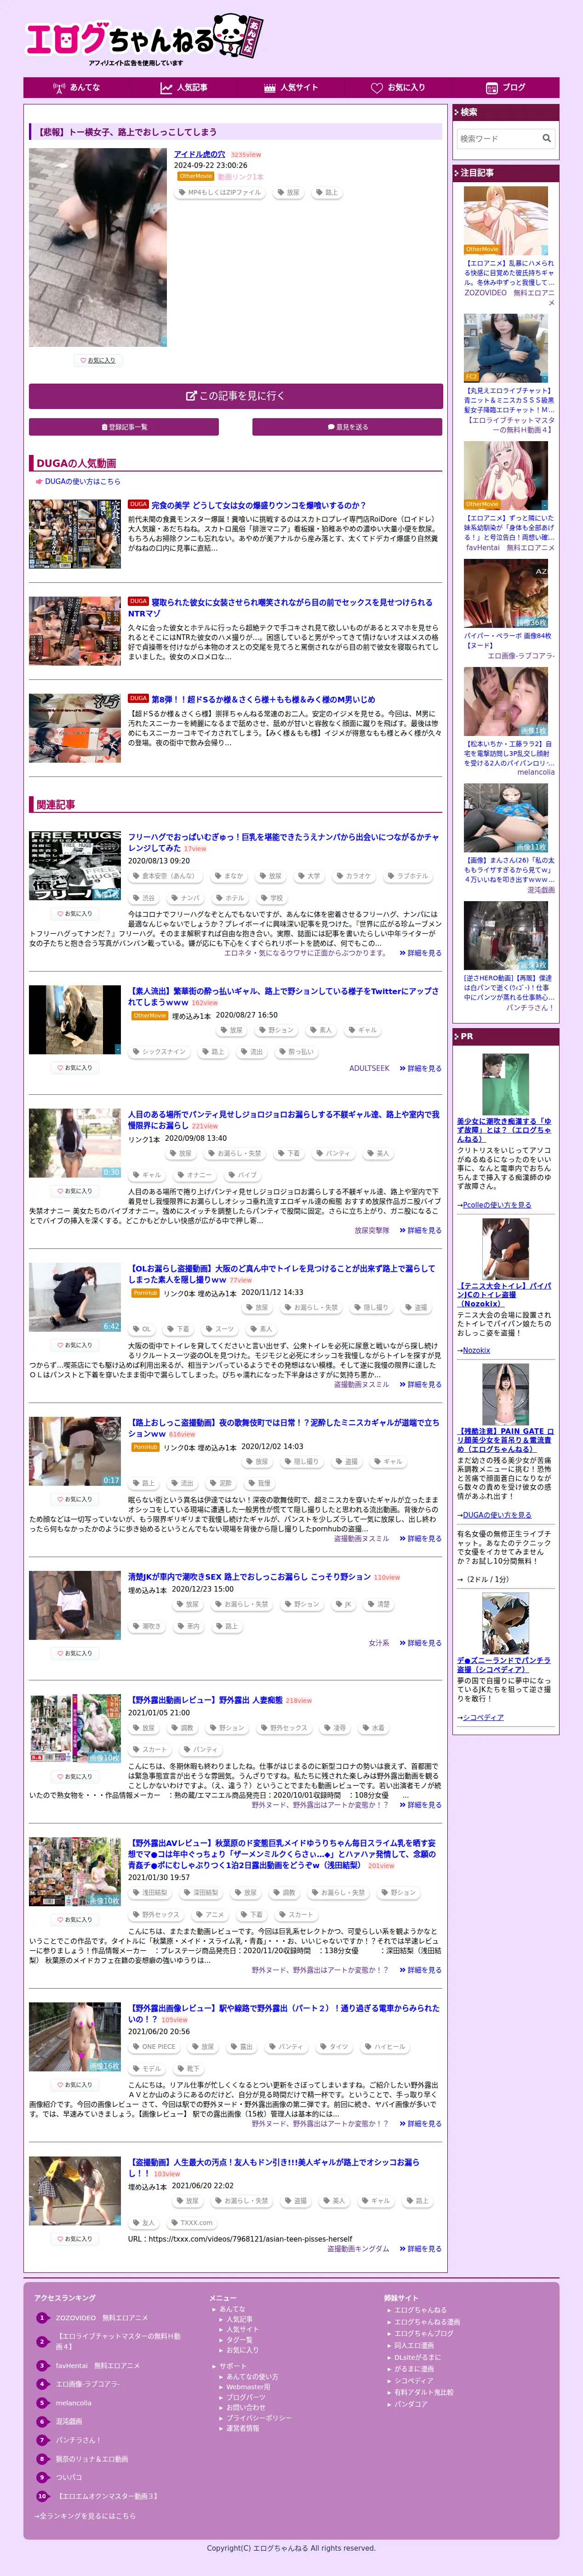This screenshot has height=2576, width=583.
Task: Click the 登録記事一覧 button
Action: click(x=124, y=427)
